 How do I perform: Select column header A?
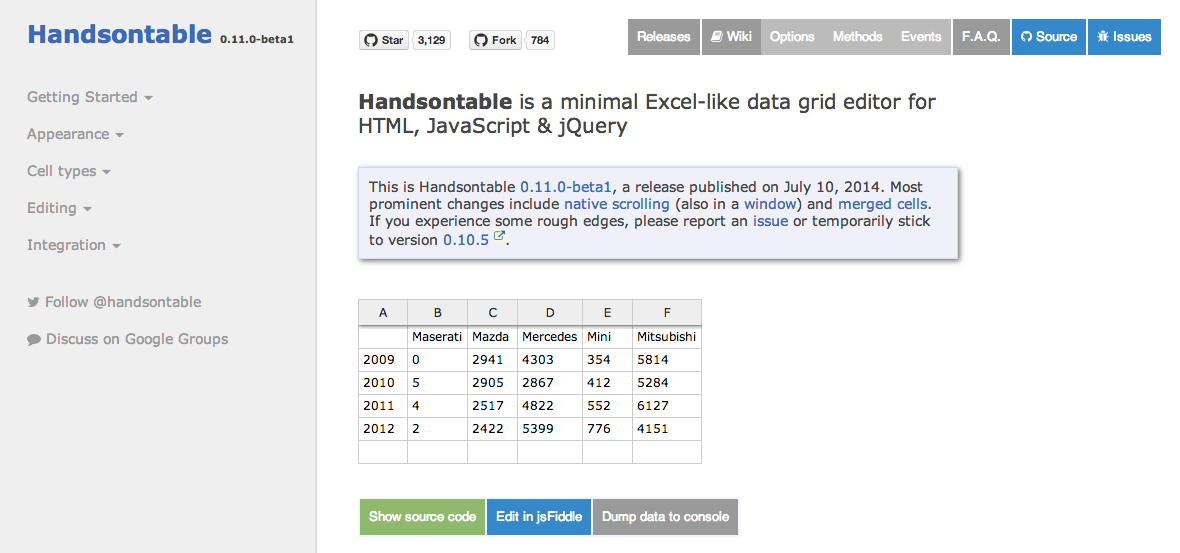coord(383,313)
